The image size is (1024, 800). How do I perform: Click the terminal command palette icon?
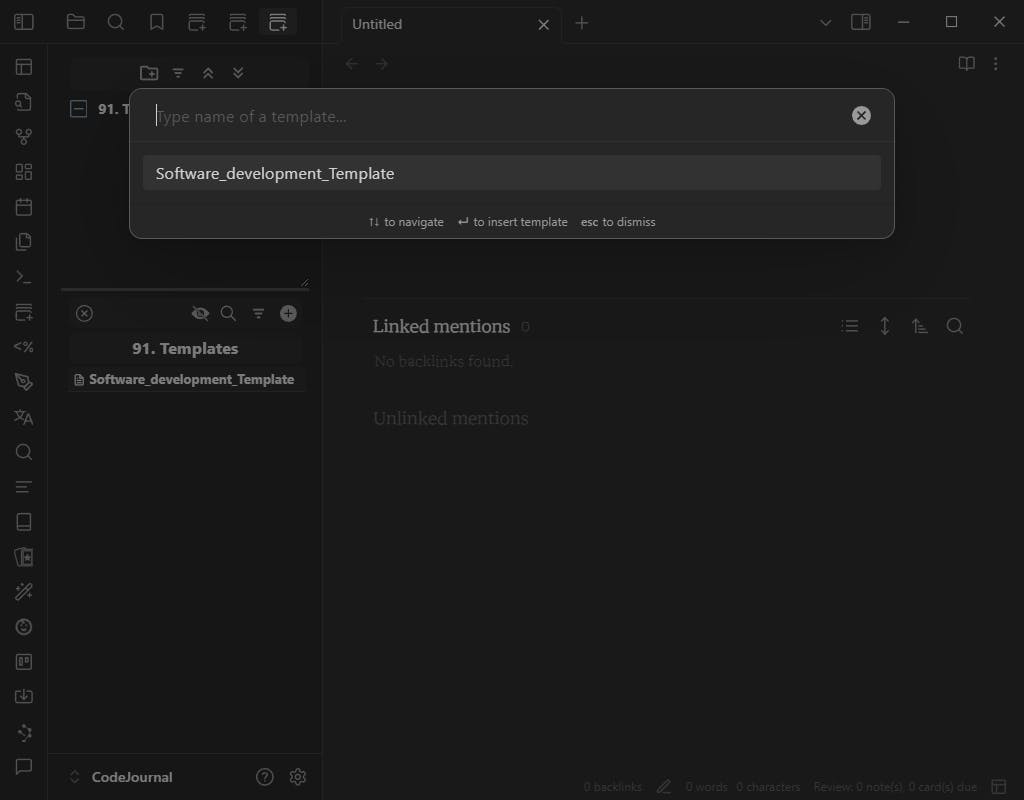point(24,277)
